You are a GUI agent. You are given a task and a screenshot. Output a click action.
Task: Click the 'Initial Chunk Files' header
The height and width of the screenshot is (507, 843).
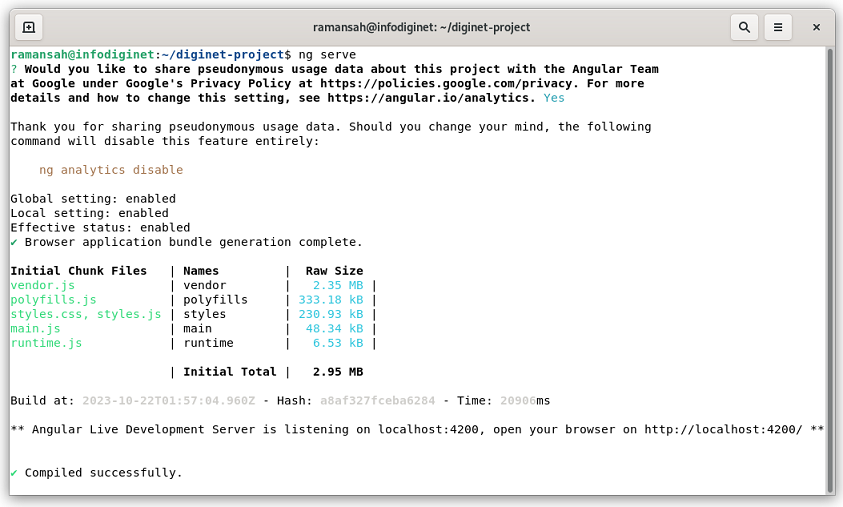(78, 271)
